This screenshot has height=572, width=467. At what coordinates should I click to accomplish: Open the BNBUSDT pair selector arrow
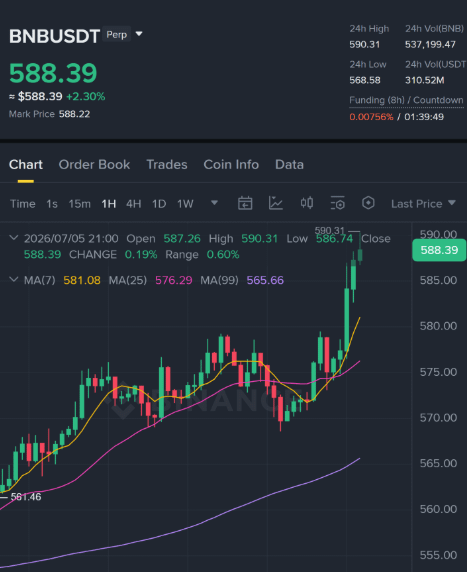[x=139, y=34]
